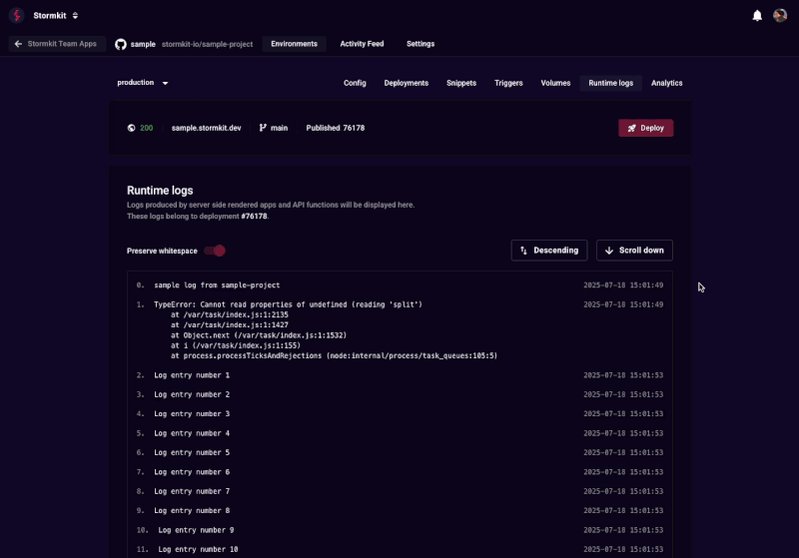The width and height of the screenshot is (799, 558).
Task: Click the GitHub icon beside sample
Action: (x=121, y=44)
